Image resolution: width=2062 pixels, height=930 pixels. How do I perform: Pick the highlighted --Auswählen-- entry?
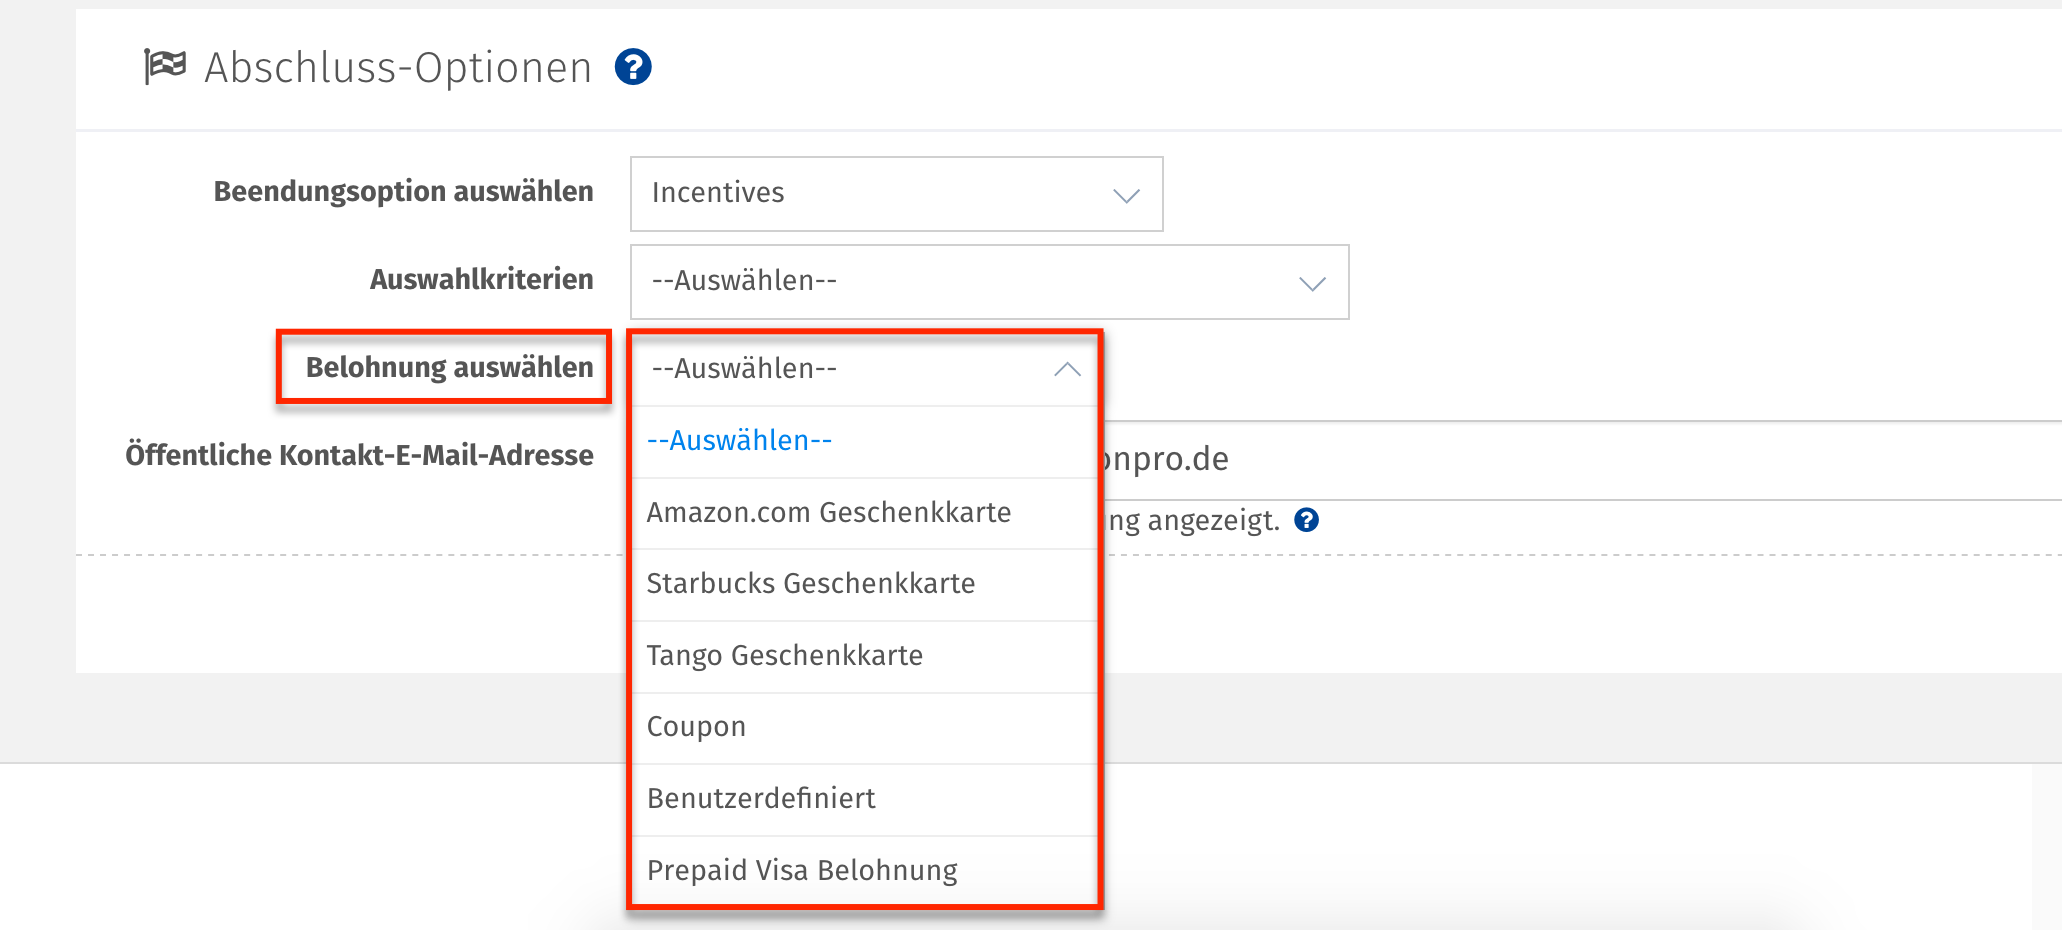click(x=739, y=440)
